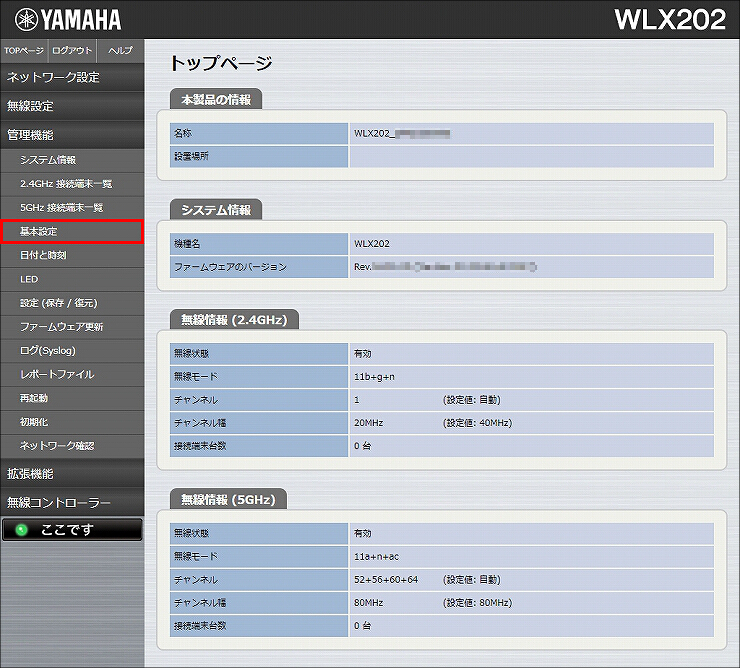Screen dimensions: 740x668
Task: Click the 11a+n+ac wireless mode value
Action: (377, 557)
